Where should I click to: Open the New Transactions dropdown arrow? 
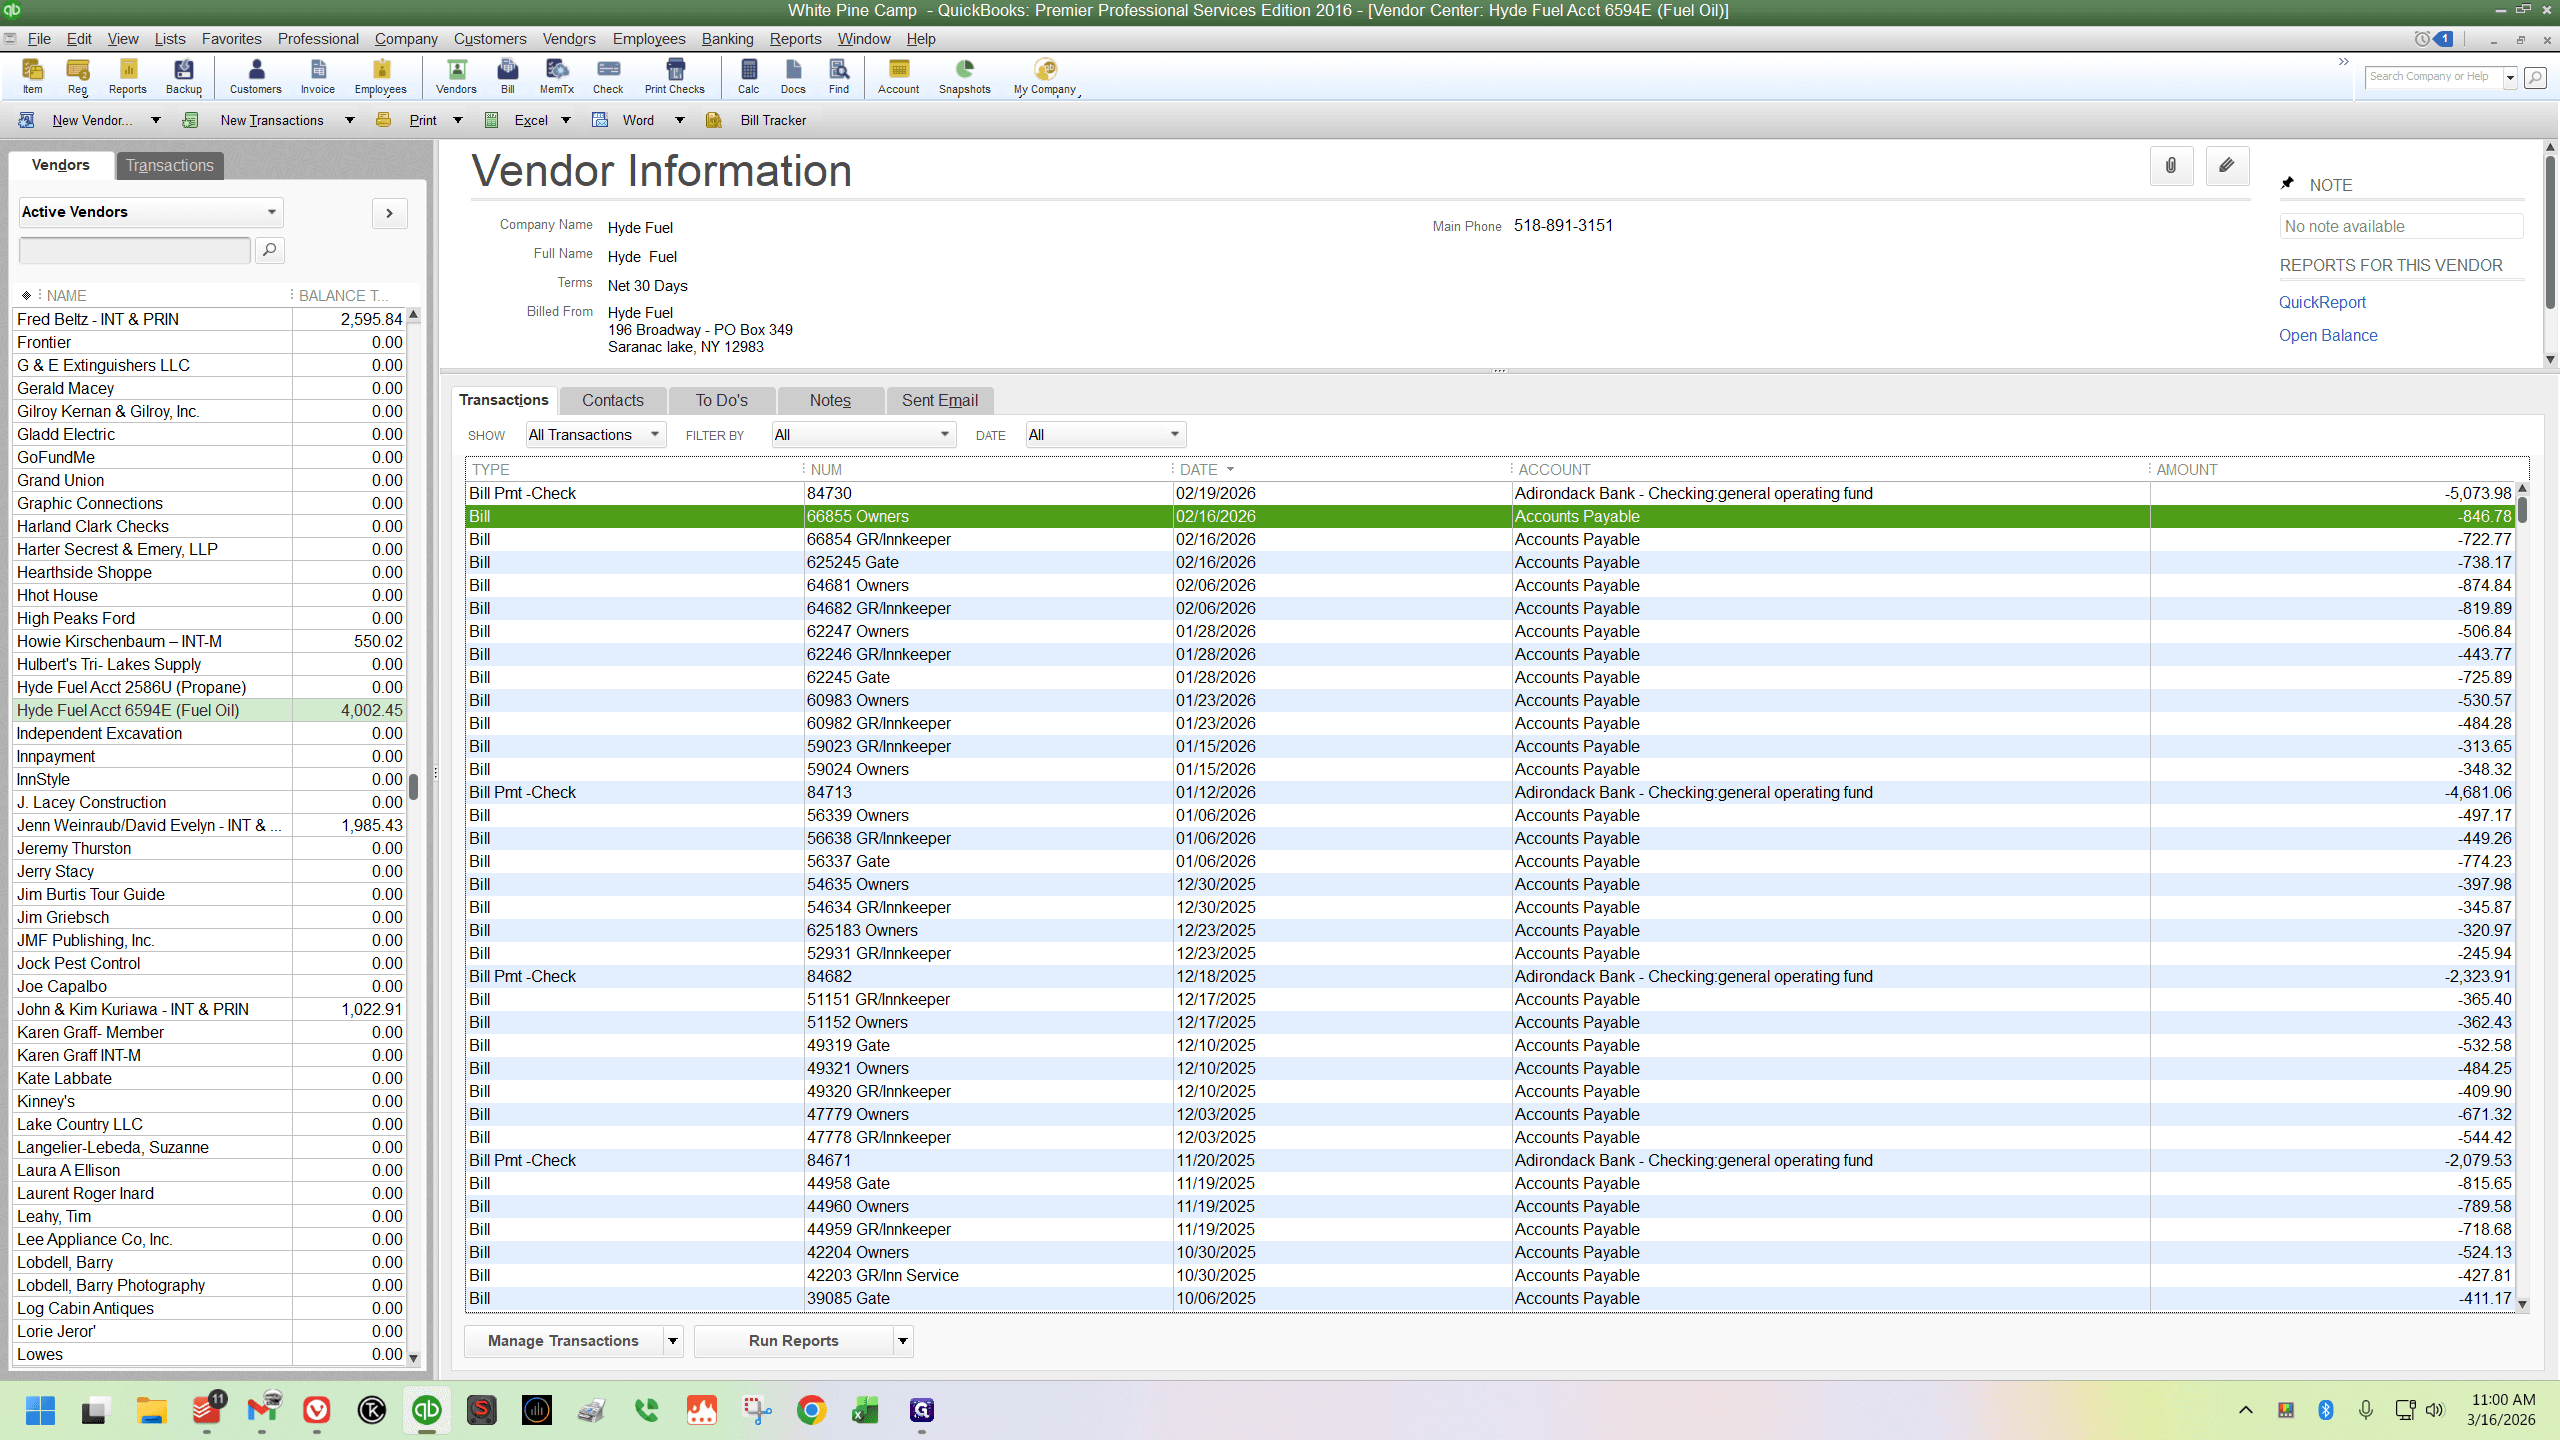[x=350, y=120]
